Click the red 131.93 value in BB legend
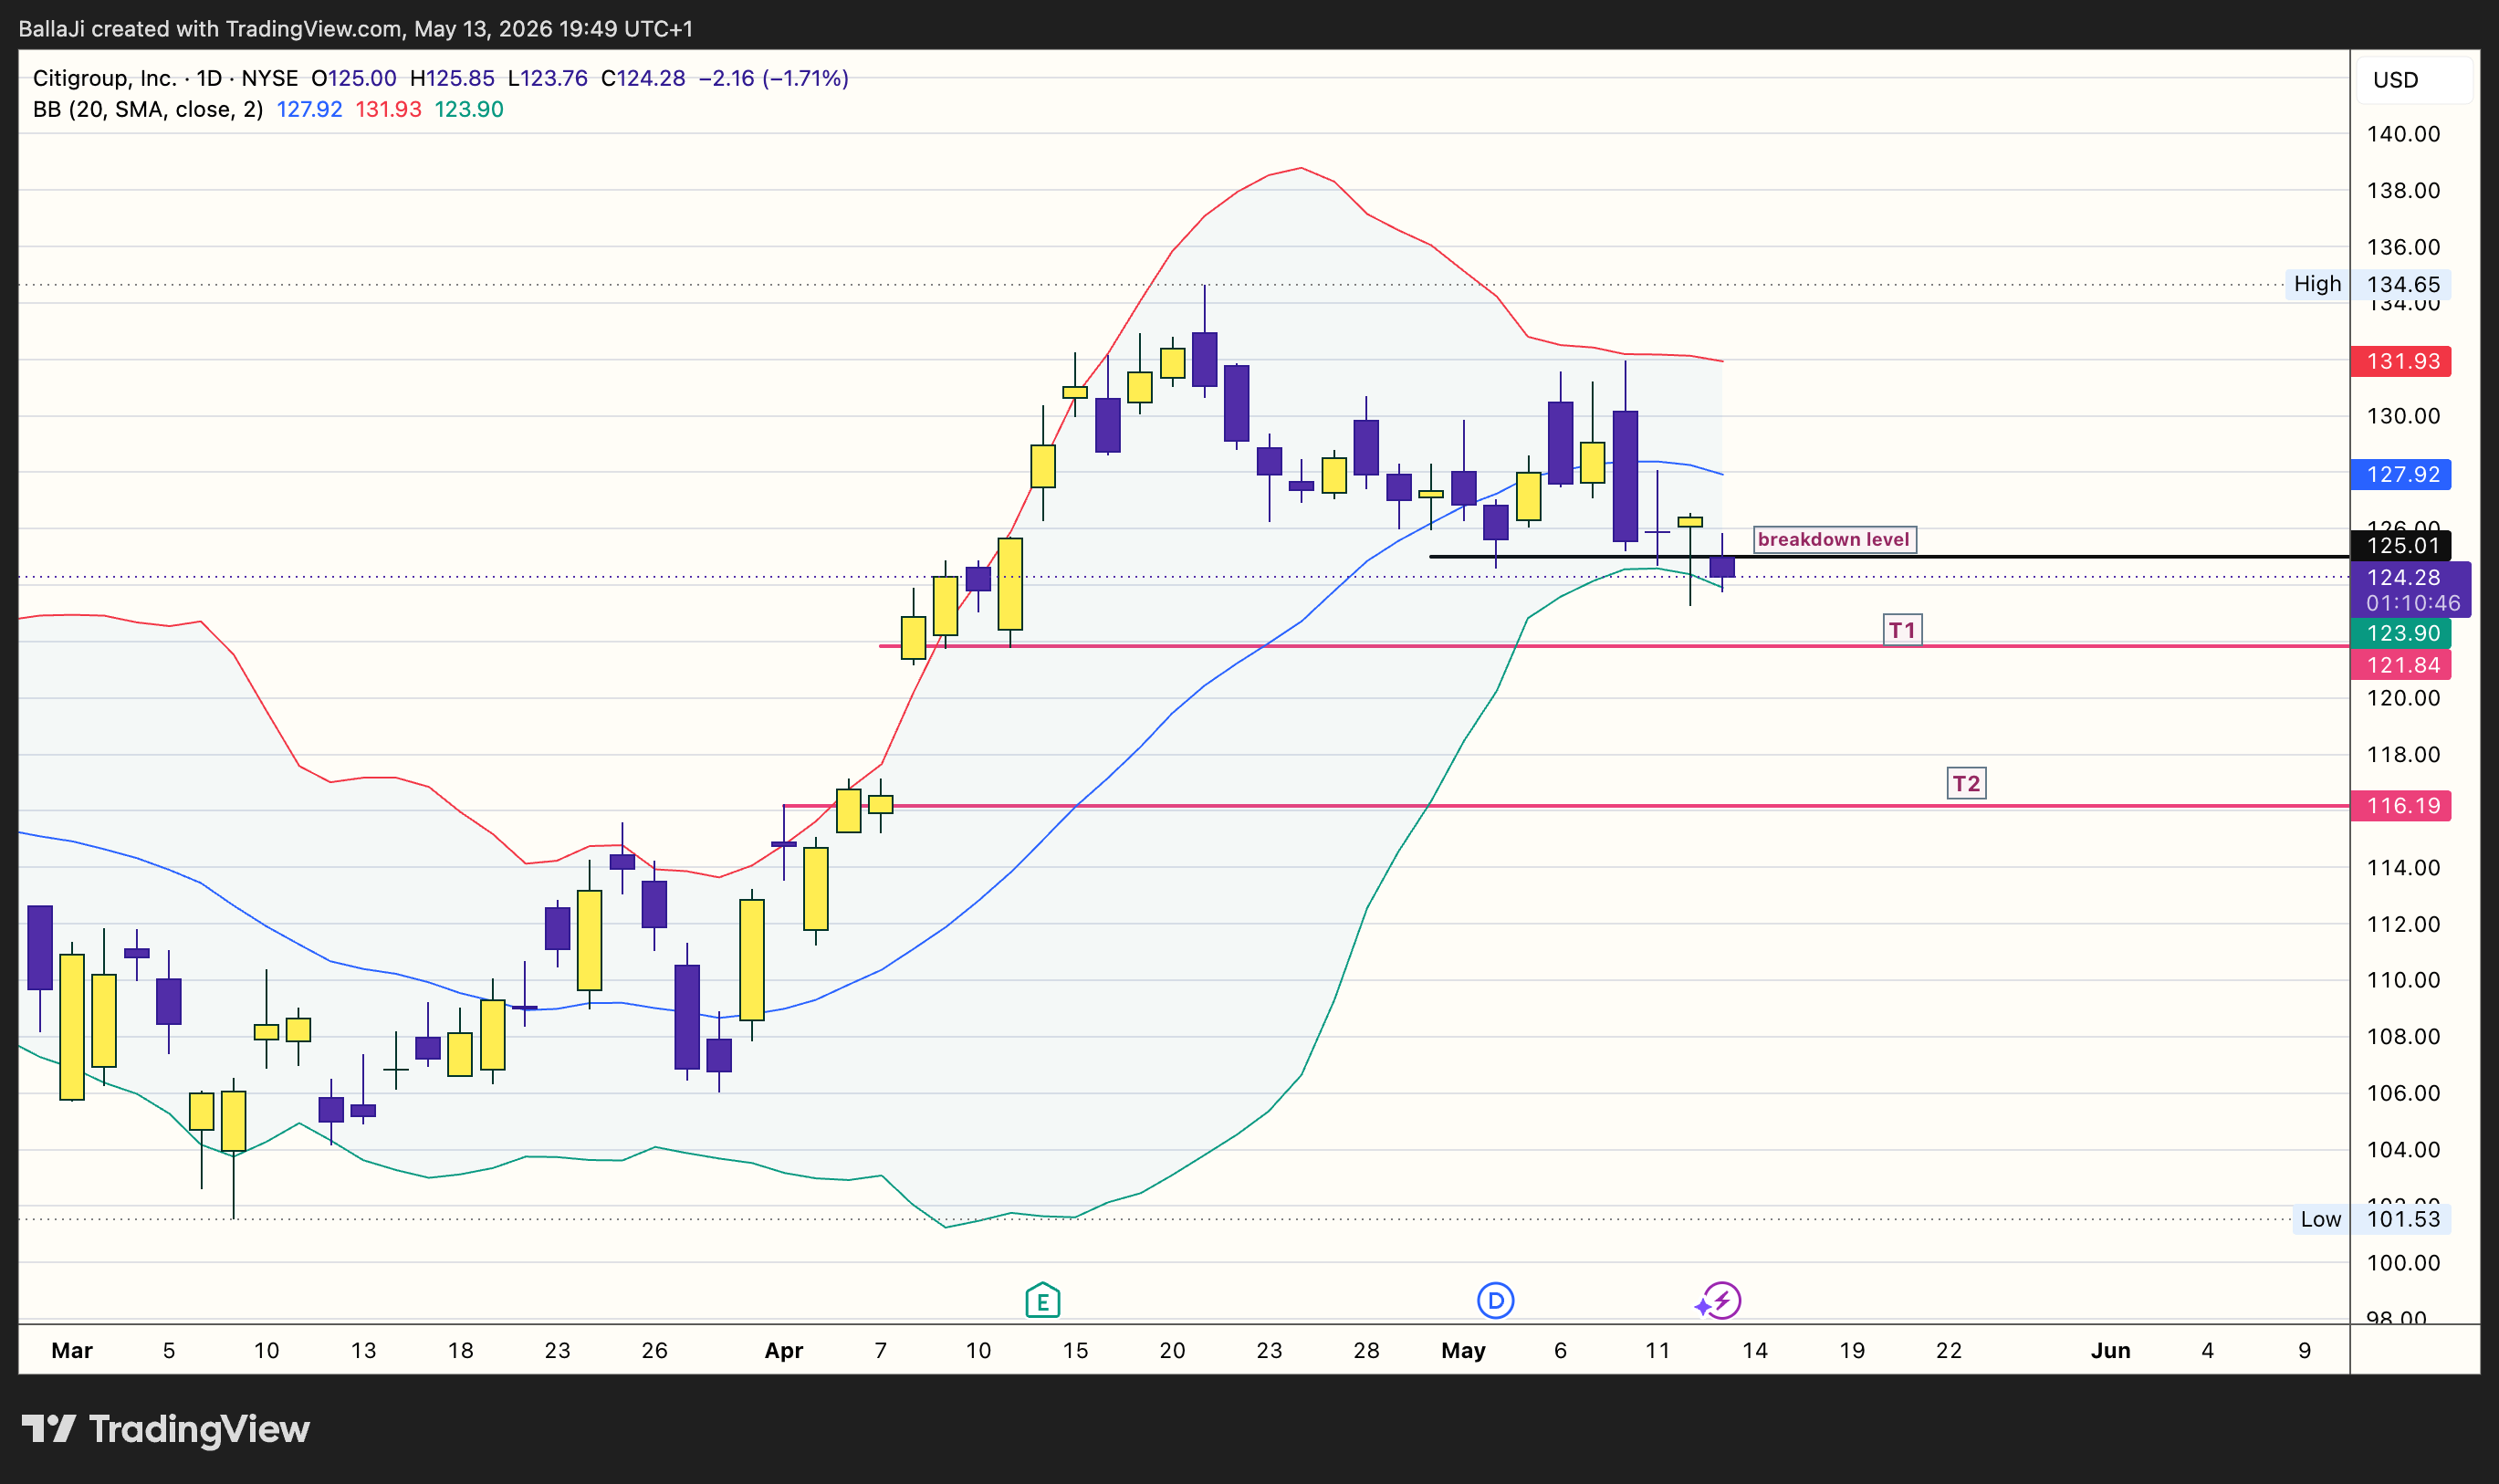Screen dimensions: 2499x1484 click(388, 110)
